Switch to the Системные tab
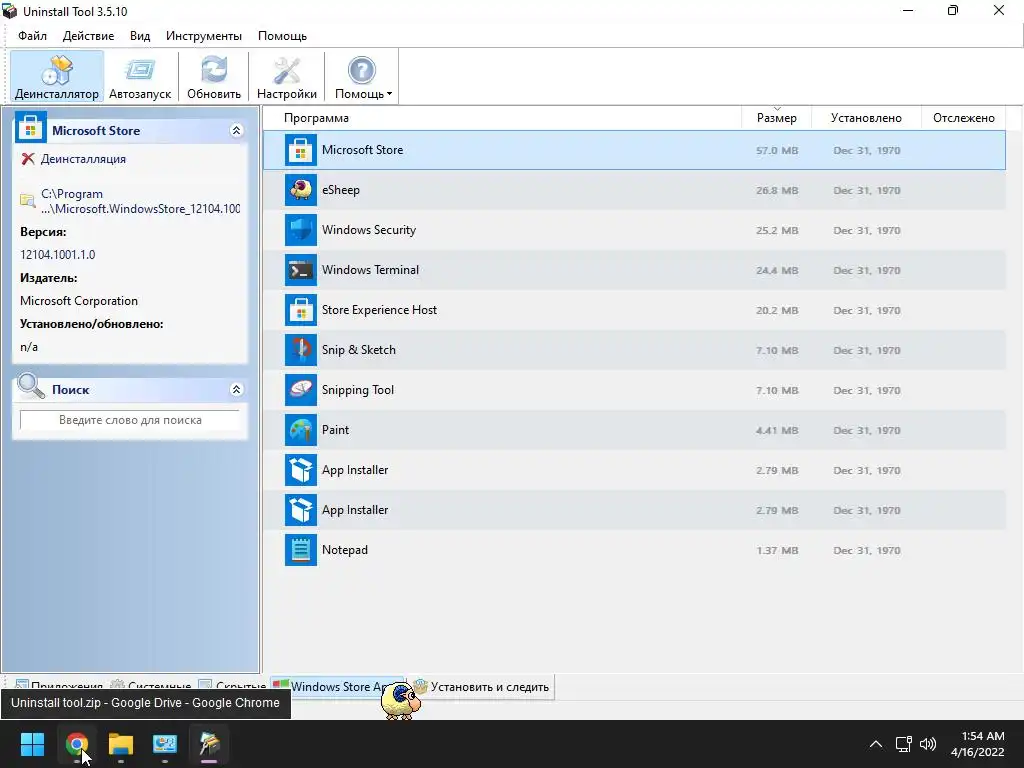The height and width of the screenshot is (768, 1024). click(x=152, y=686)
